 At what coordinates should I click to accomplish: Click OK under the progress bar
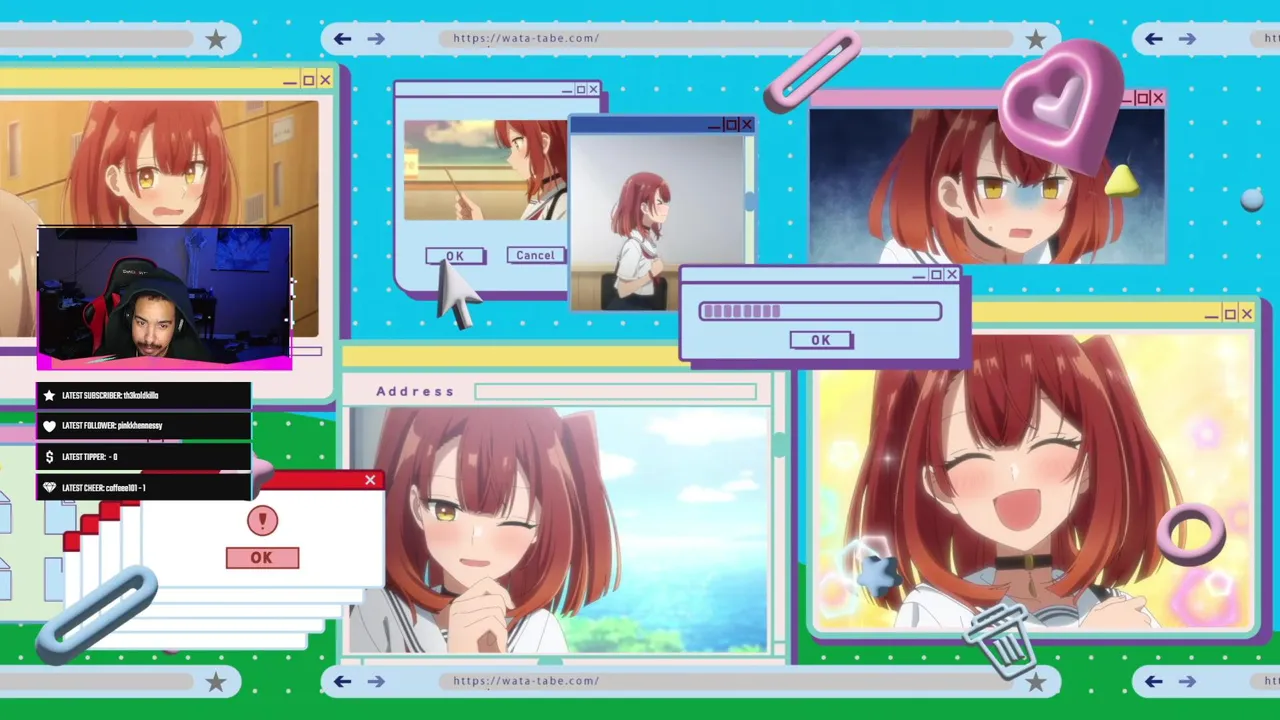click(x=820, y=340)
